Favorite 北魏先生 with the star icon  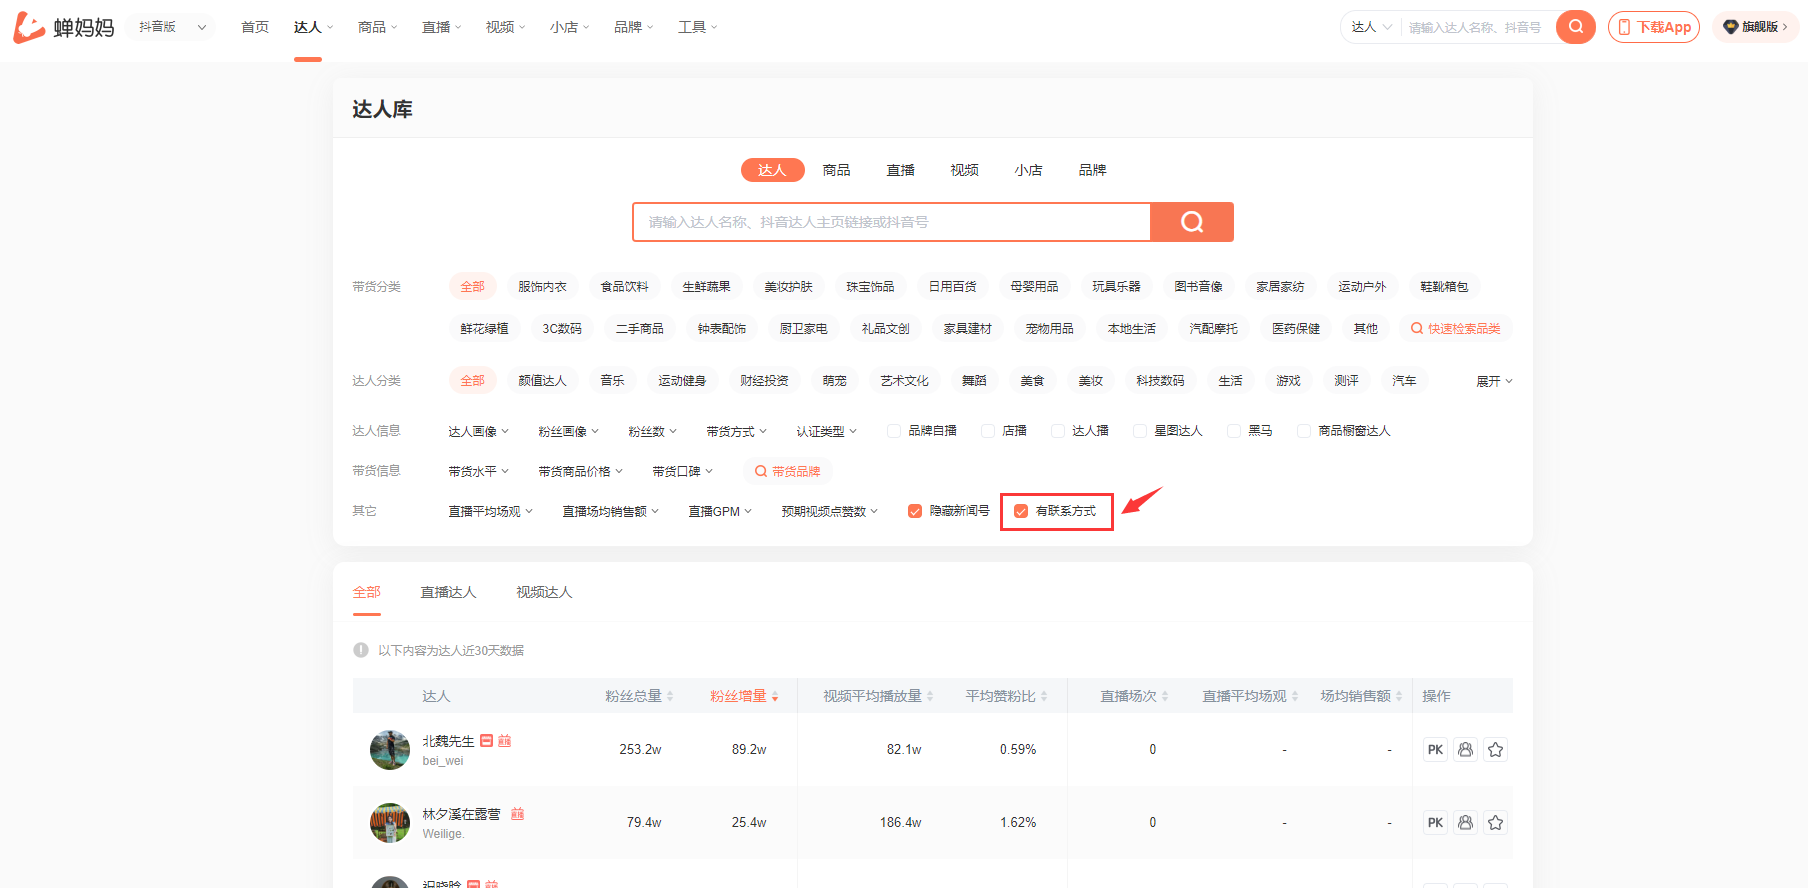click(1496, 750)
